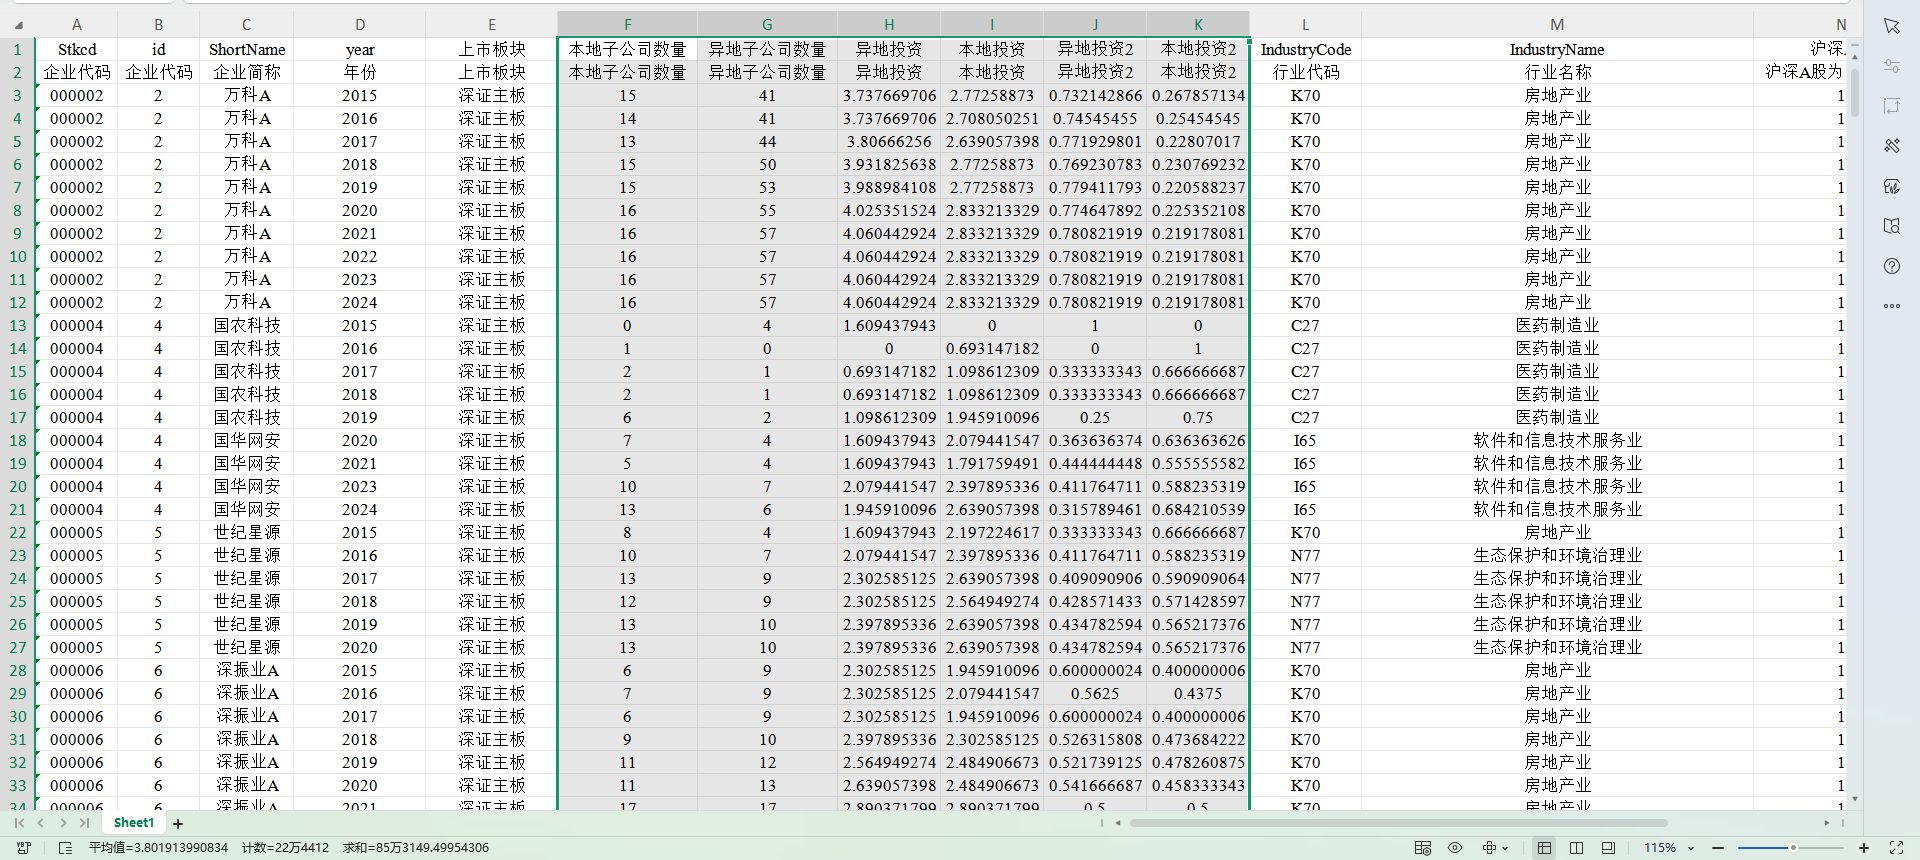Enter full screen mode from status bar
This screenshot has height=860, width=1920.
(1896, 848)
